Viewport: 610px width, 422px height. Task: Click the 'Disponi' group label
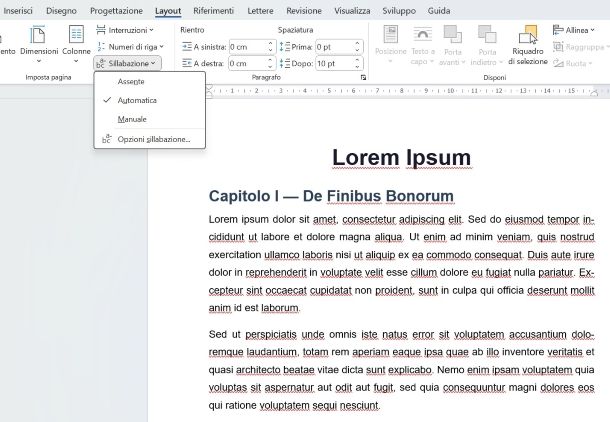pyautogui.click(x=494, y=77)
